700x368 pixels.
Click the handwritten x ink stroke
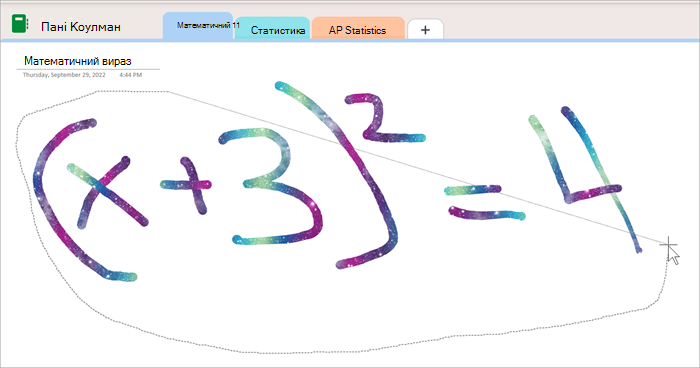click(107, 192)
